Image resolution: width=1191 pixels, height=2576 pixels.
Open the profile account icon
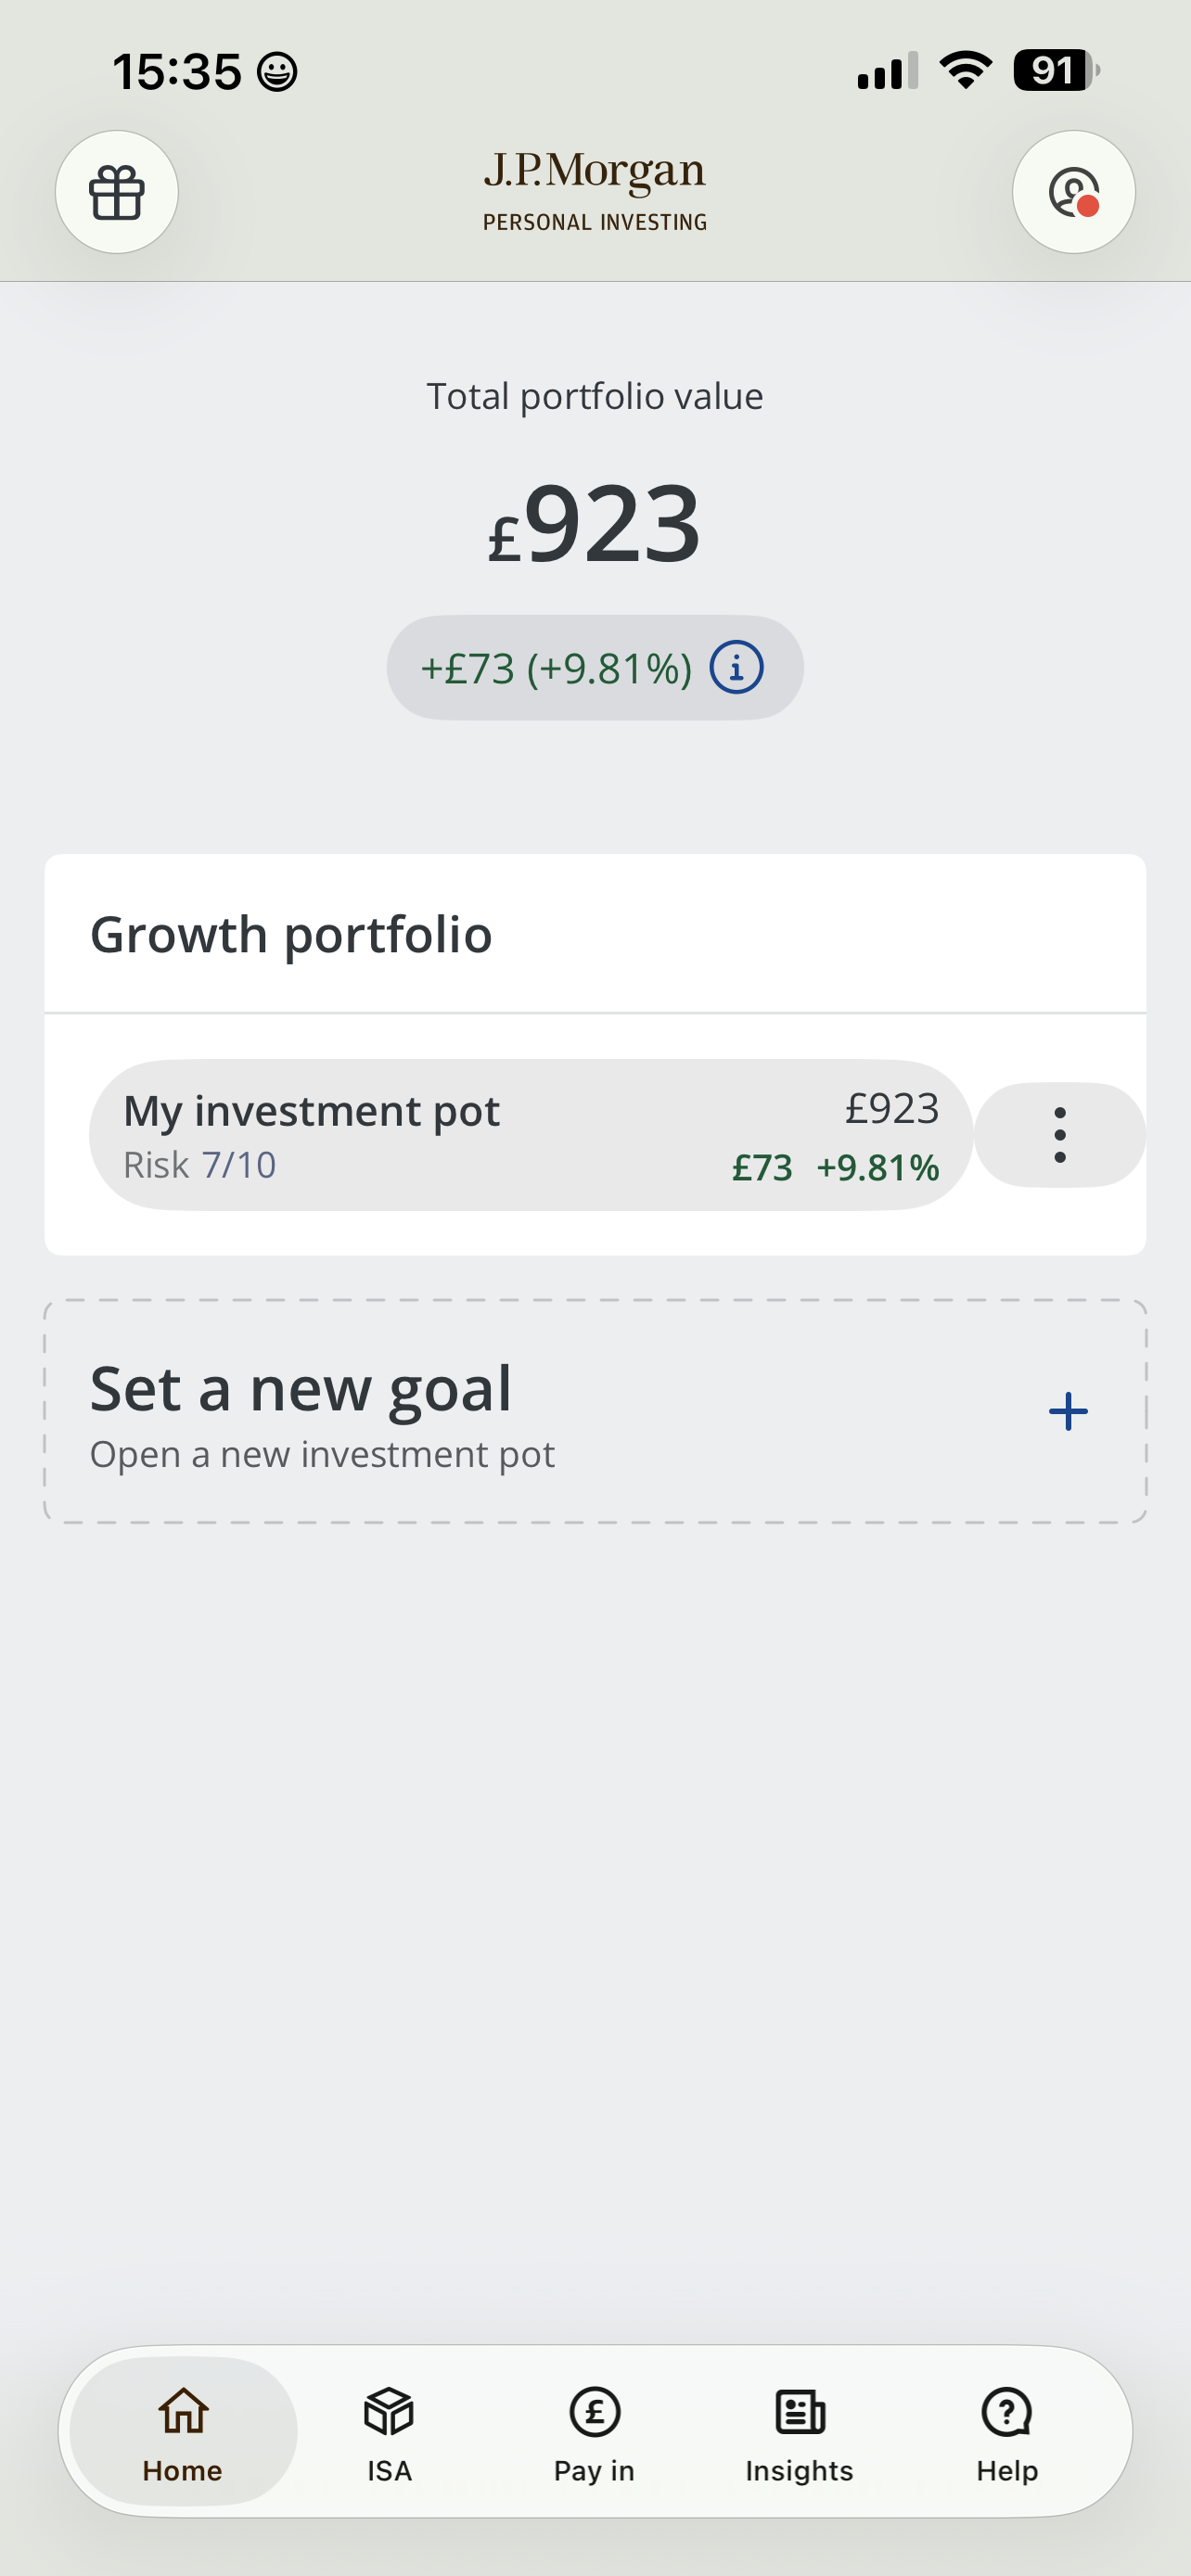coord(1073,192)
